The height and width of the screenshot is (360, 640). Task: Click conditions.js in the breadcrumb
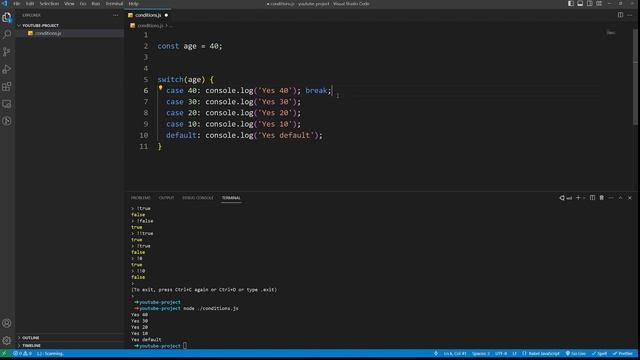(150, 25)
